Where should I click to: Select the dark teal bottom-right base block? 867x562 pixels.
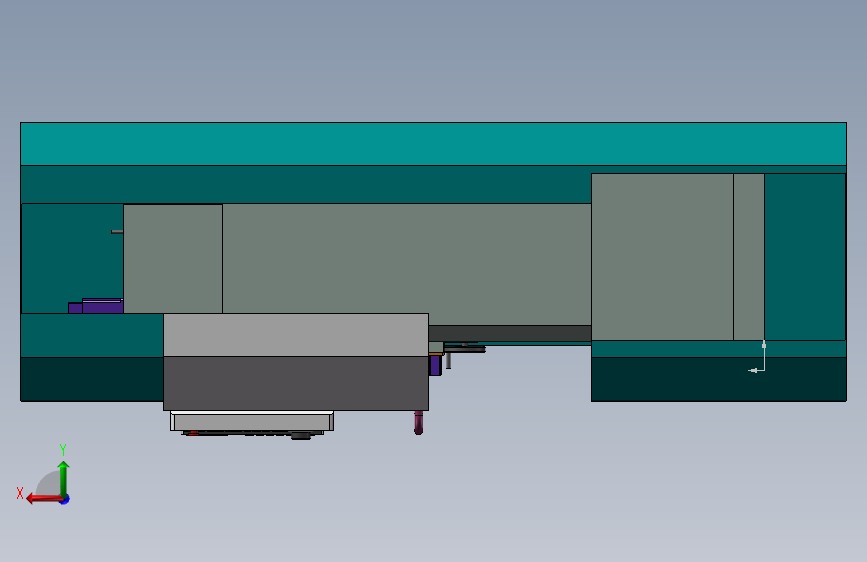point(719,379)
